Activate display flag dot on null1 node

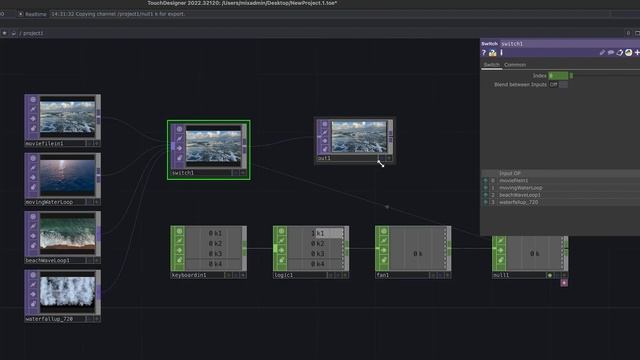point(550,276)
